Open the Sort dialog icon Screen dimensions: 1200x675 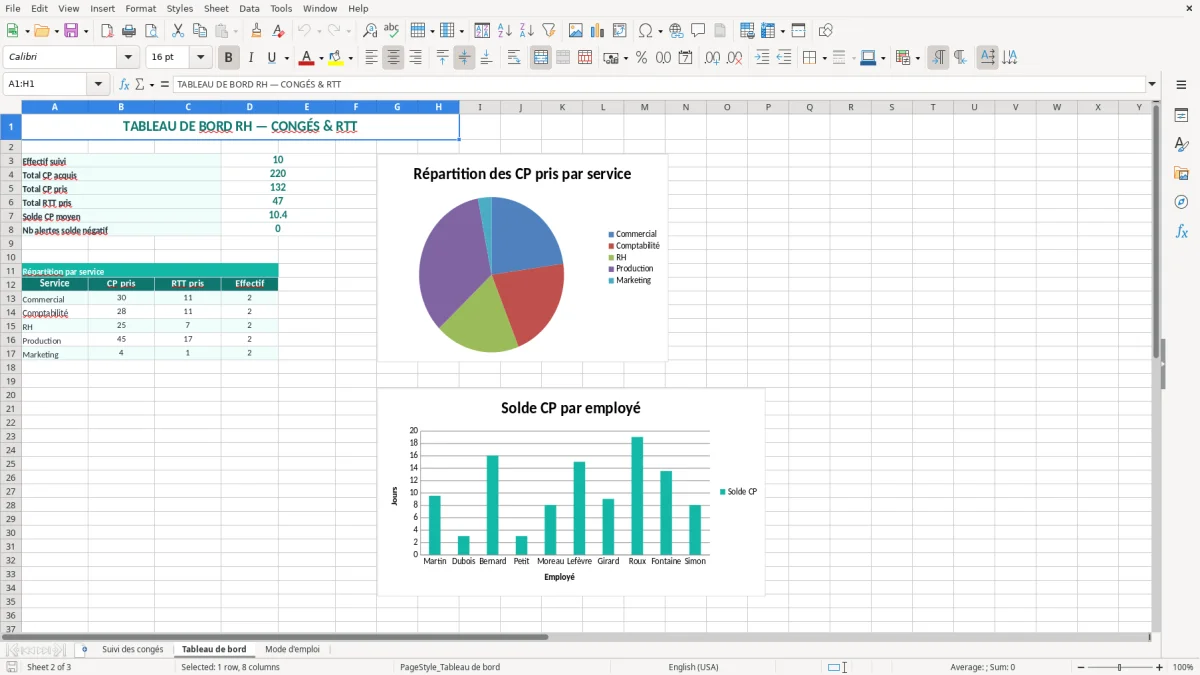pyautogui.click(x=482, y=31)
